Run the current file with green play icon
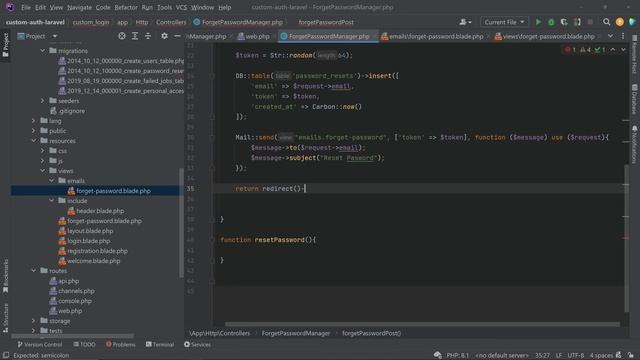 tap(538, 22)
